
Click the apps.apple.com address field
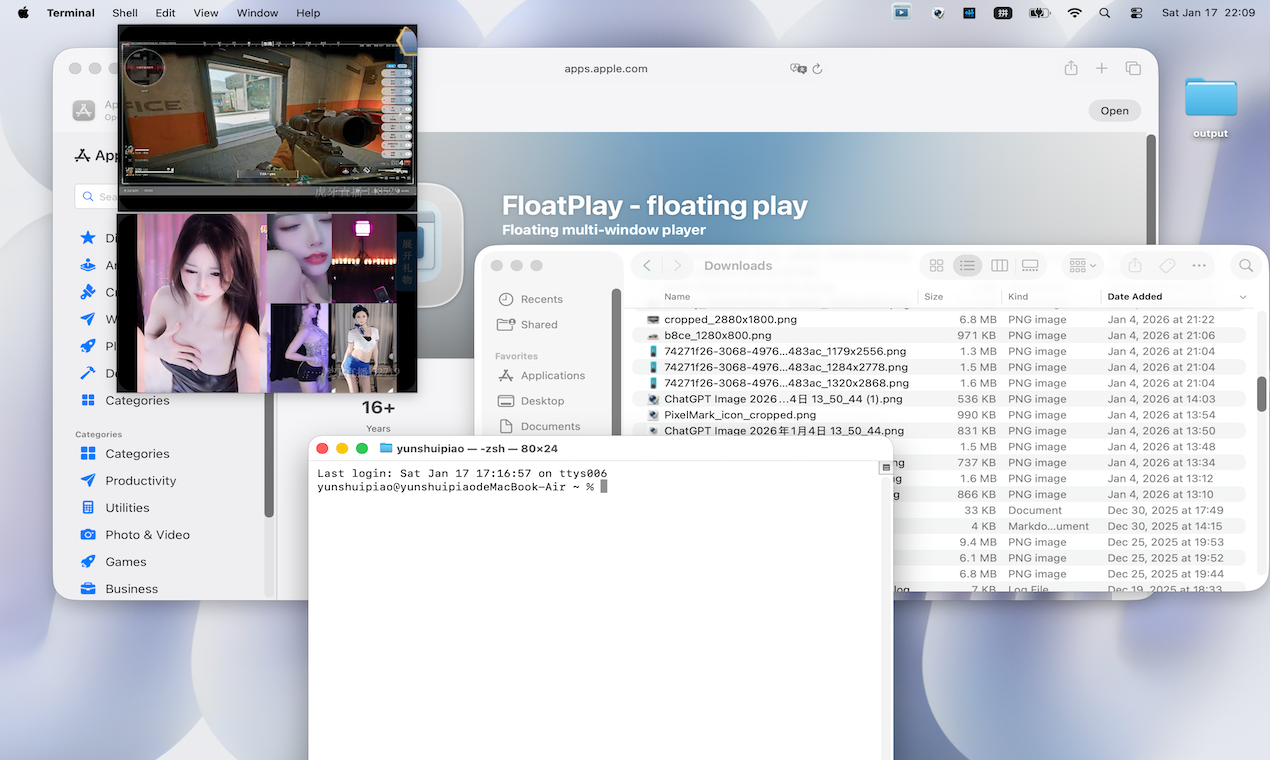(606, 69)
